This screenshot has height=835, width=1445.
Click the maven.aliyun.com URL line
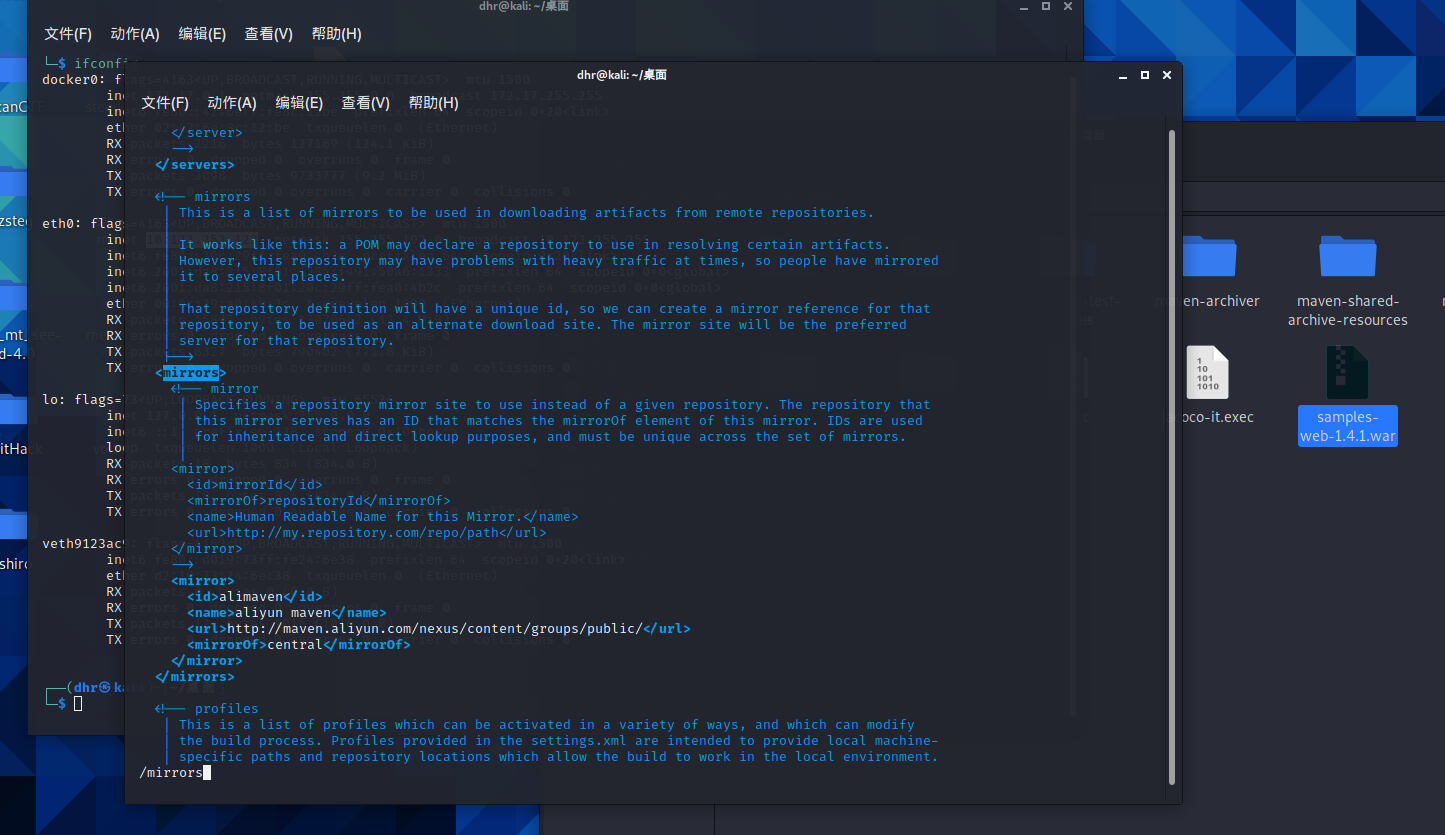pos(439,629)
